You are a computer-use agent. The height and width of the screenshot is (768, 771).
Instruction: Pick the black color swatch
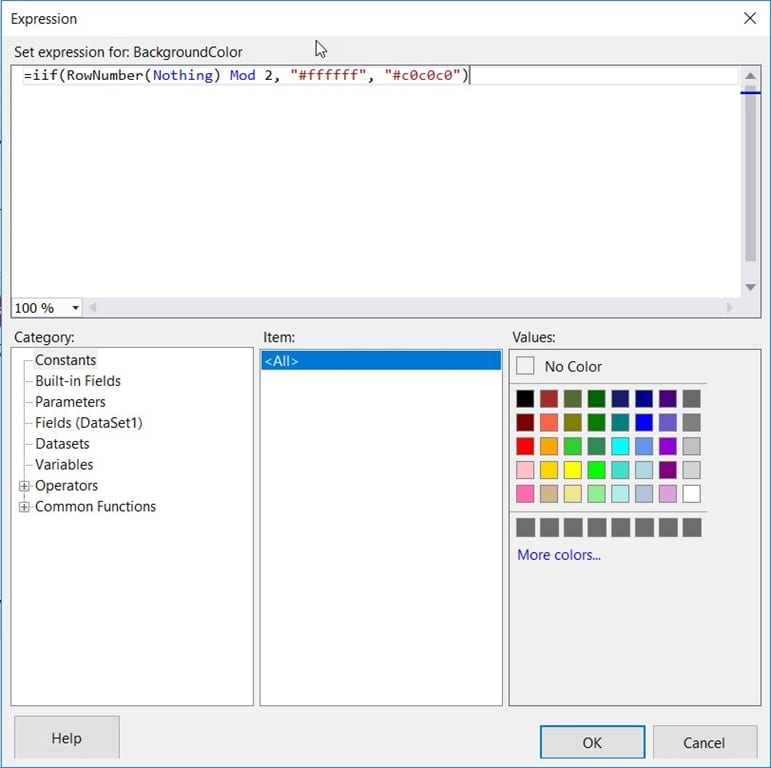(525, 399)
